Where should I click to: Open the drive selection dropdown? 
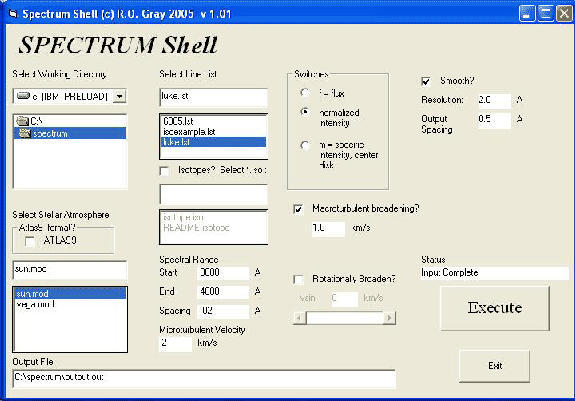pyautogui.click(x=119, y=96)
